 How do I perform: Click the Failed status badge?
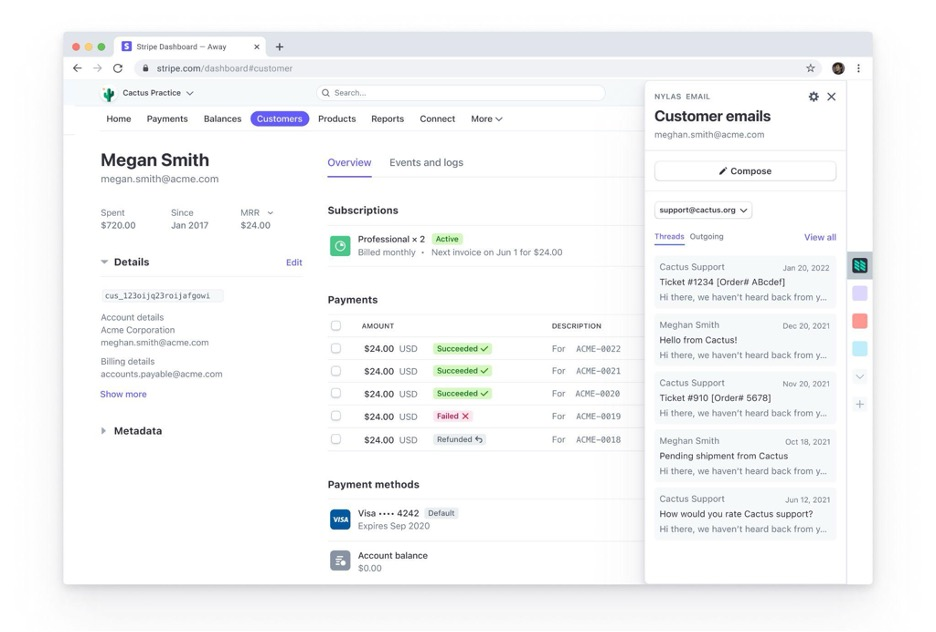click(452, 416)
